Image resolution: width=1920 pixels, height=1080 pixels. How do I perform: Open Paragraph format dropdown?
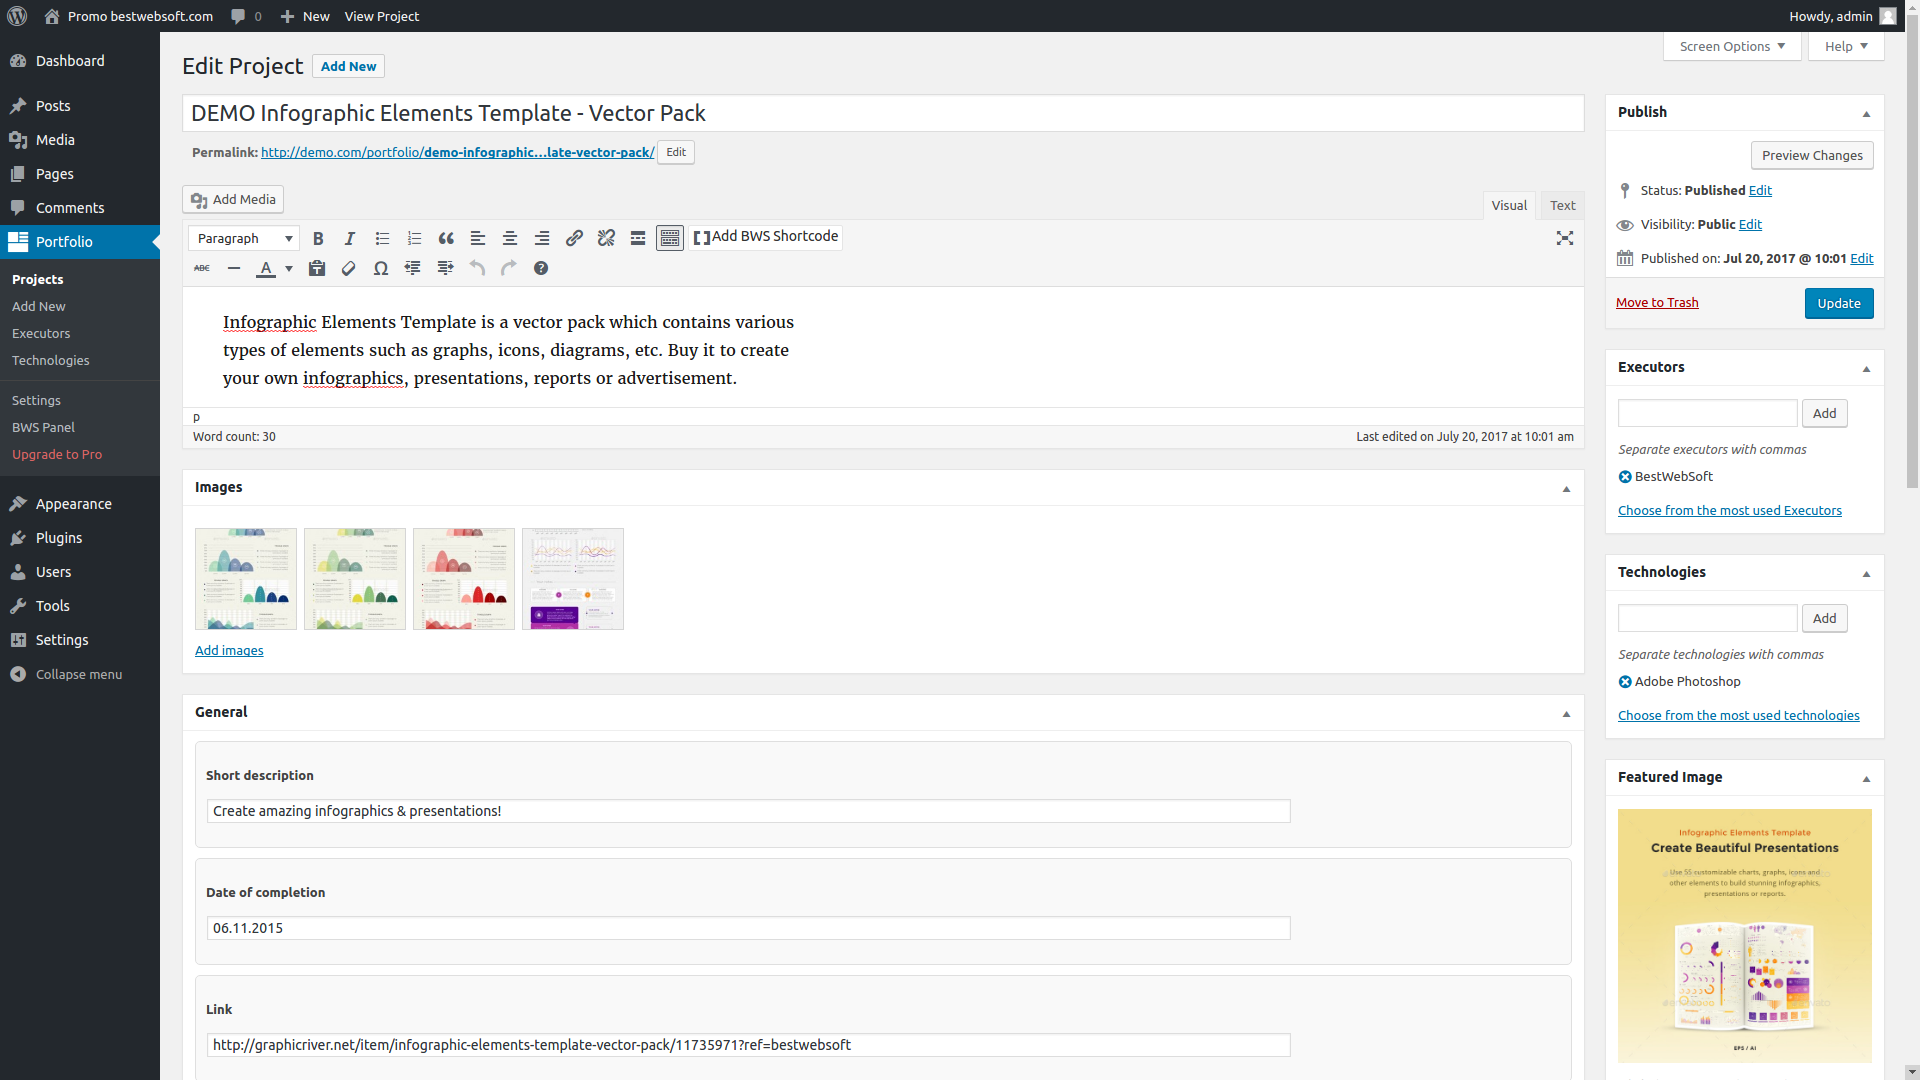click(x=244, y=238)
